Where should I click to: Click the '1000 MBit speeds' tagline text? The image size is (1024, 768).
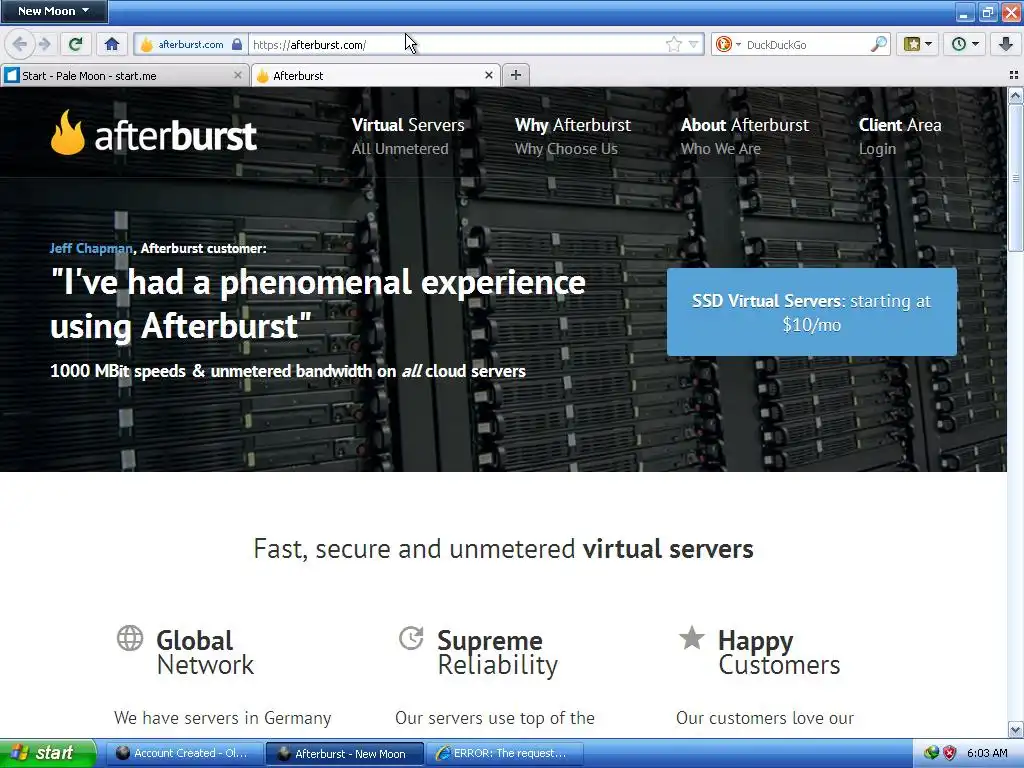coord(288,371)
